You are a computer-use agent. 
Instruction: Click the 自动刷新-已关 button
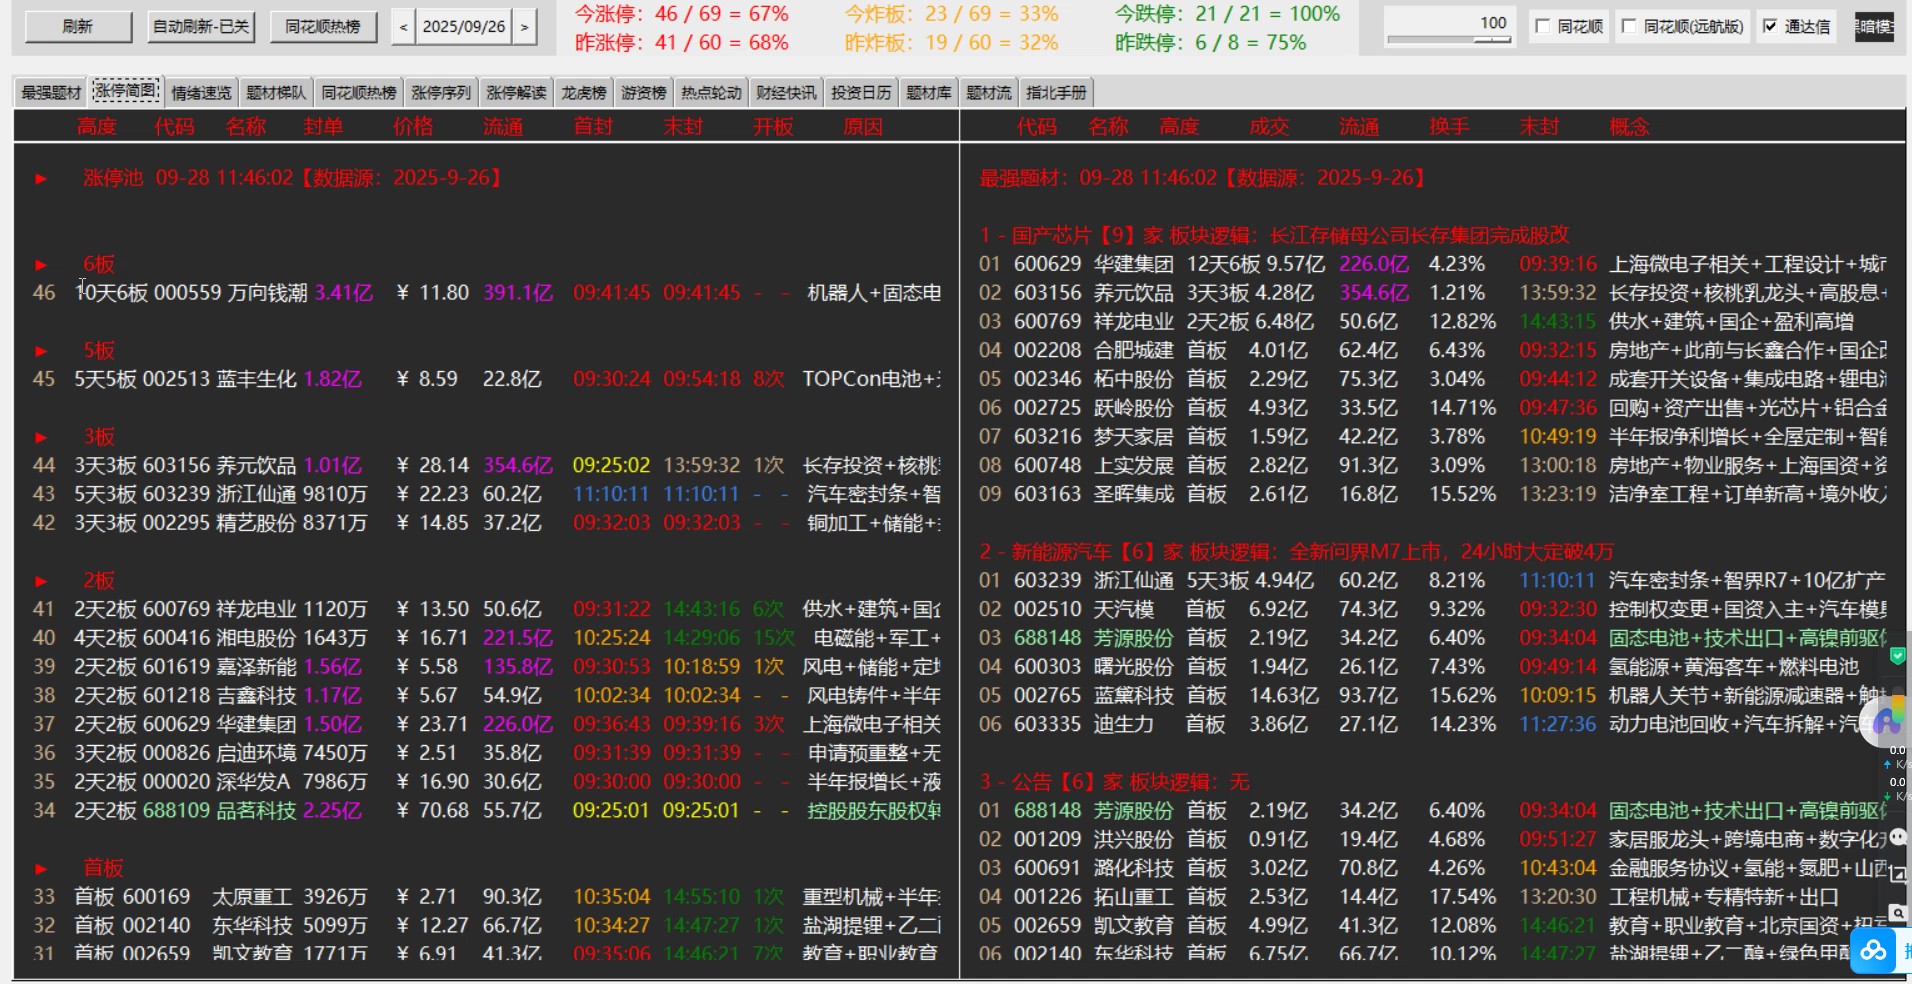pos(201,27)
